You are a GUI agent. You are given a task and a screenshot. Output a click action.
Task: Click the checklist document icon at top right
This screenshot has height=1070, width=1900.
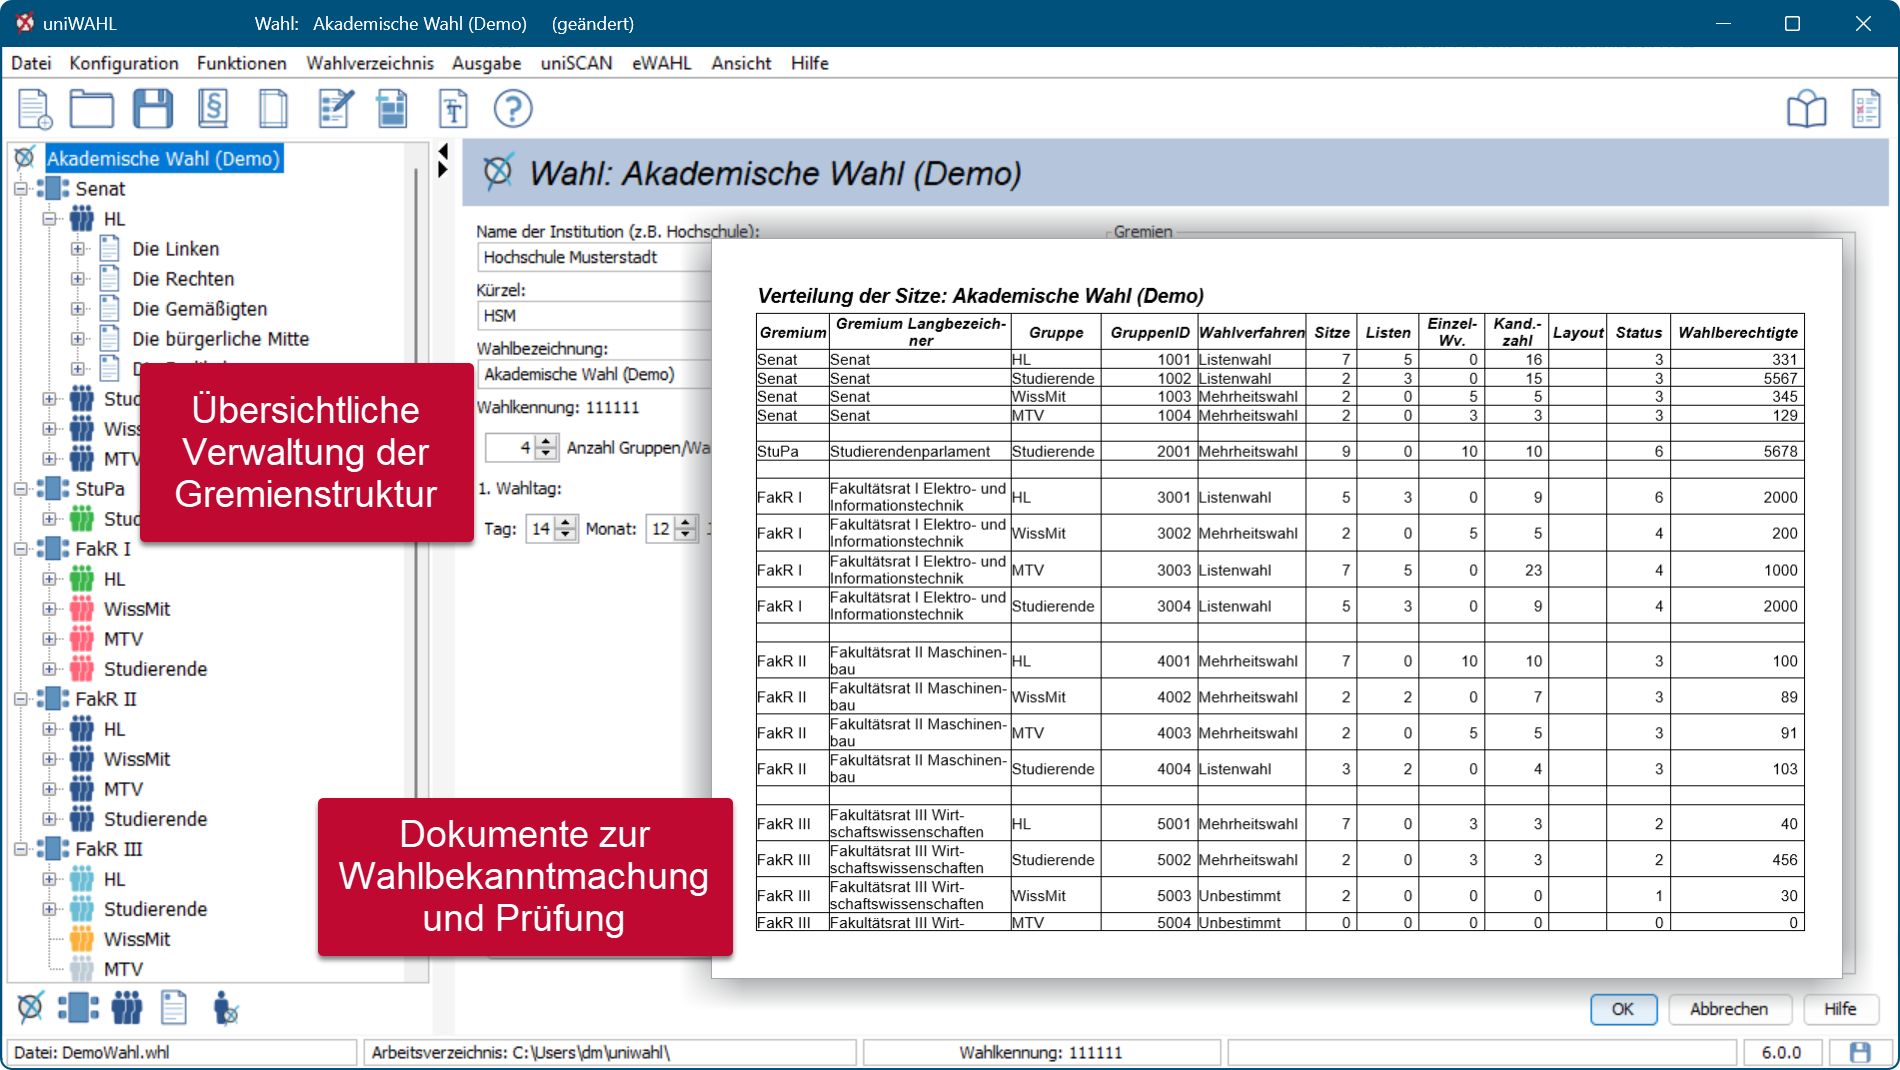coord(1866,109)
